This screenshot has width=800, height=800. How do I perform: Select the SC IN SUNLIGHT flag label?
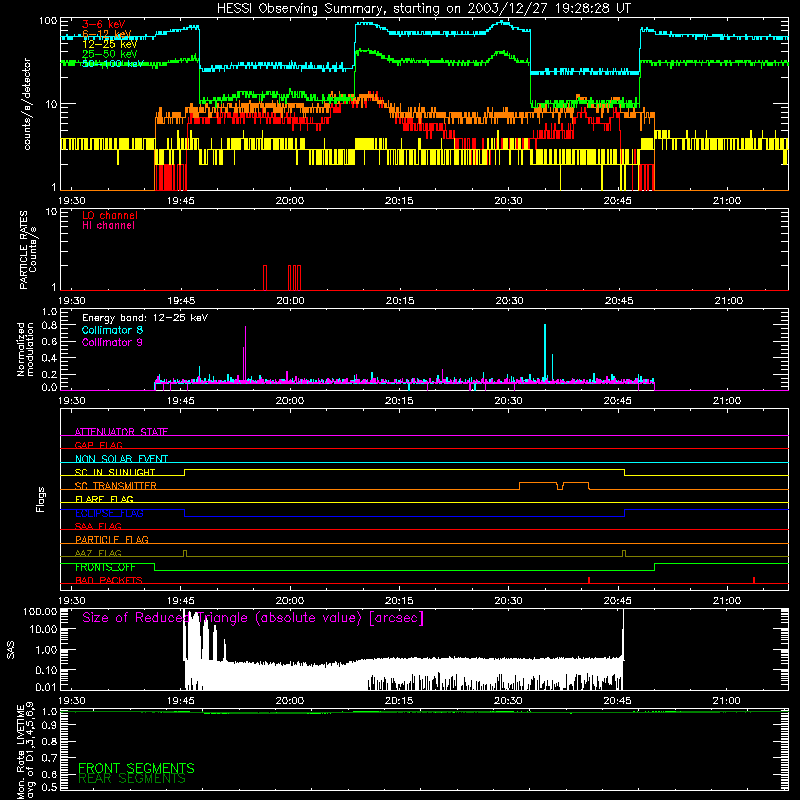(x=115, y=472)
